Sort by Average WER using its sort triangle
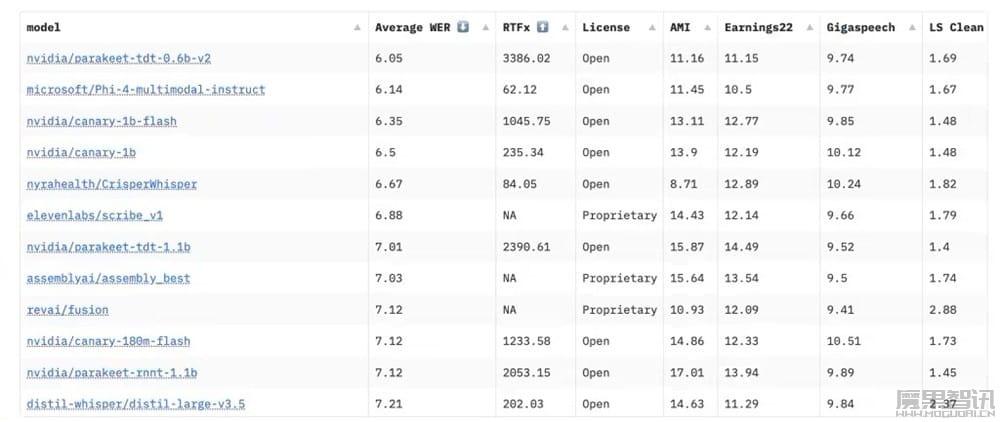Viewport: 1000px width, 422px height. click(486, 27)
